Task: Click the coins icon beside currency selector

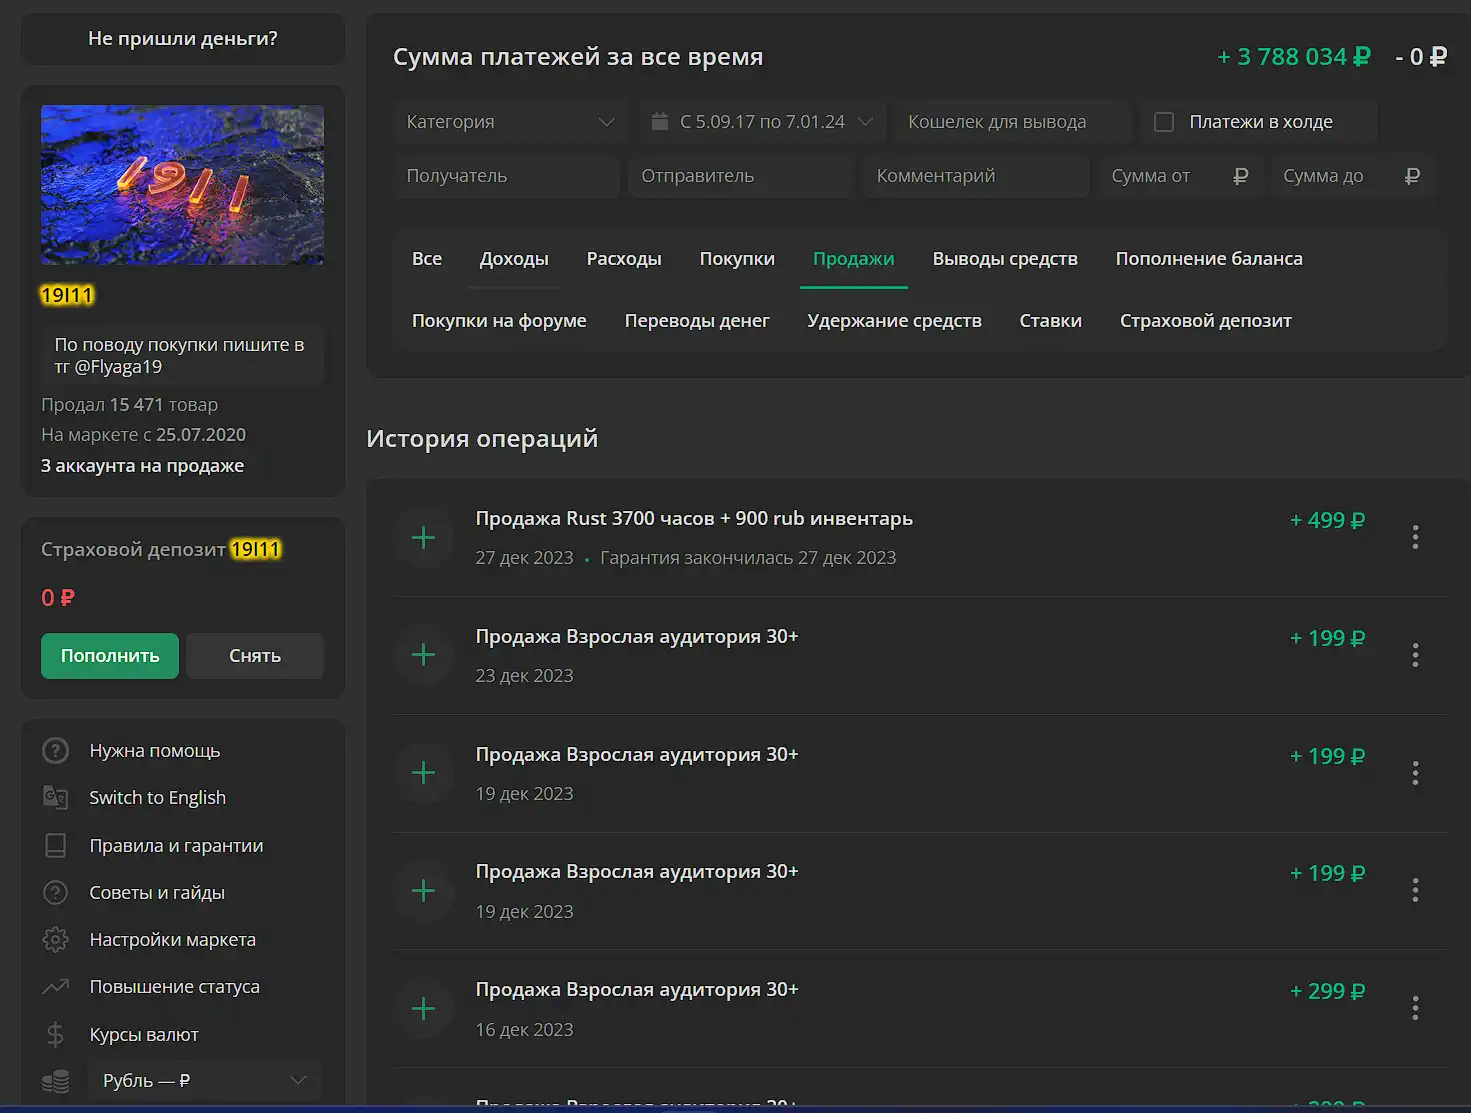Action: coord(56,1081)
